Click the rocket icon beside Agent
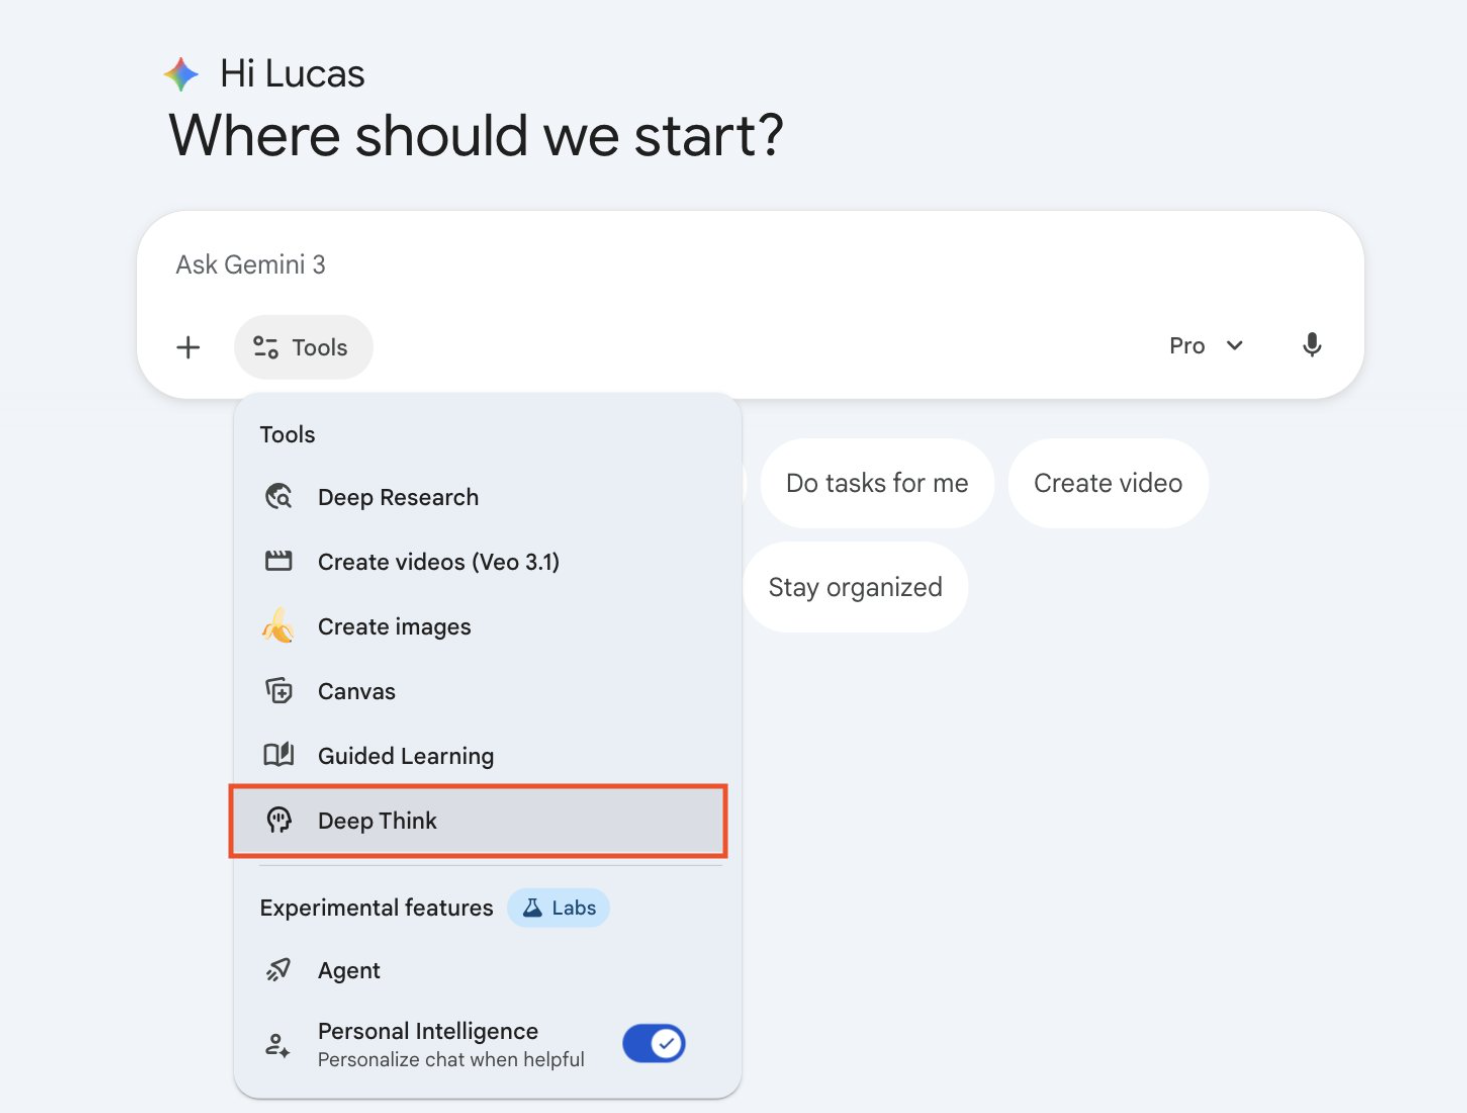This screenshot has width=1467, height=1113. tap(278, 970)
